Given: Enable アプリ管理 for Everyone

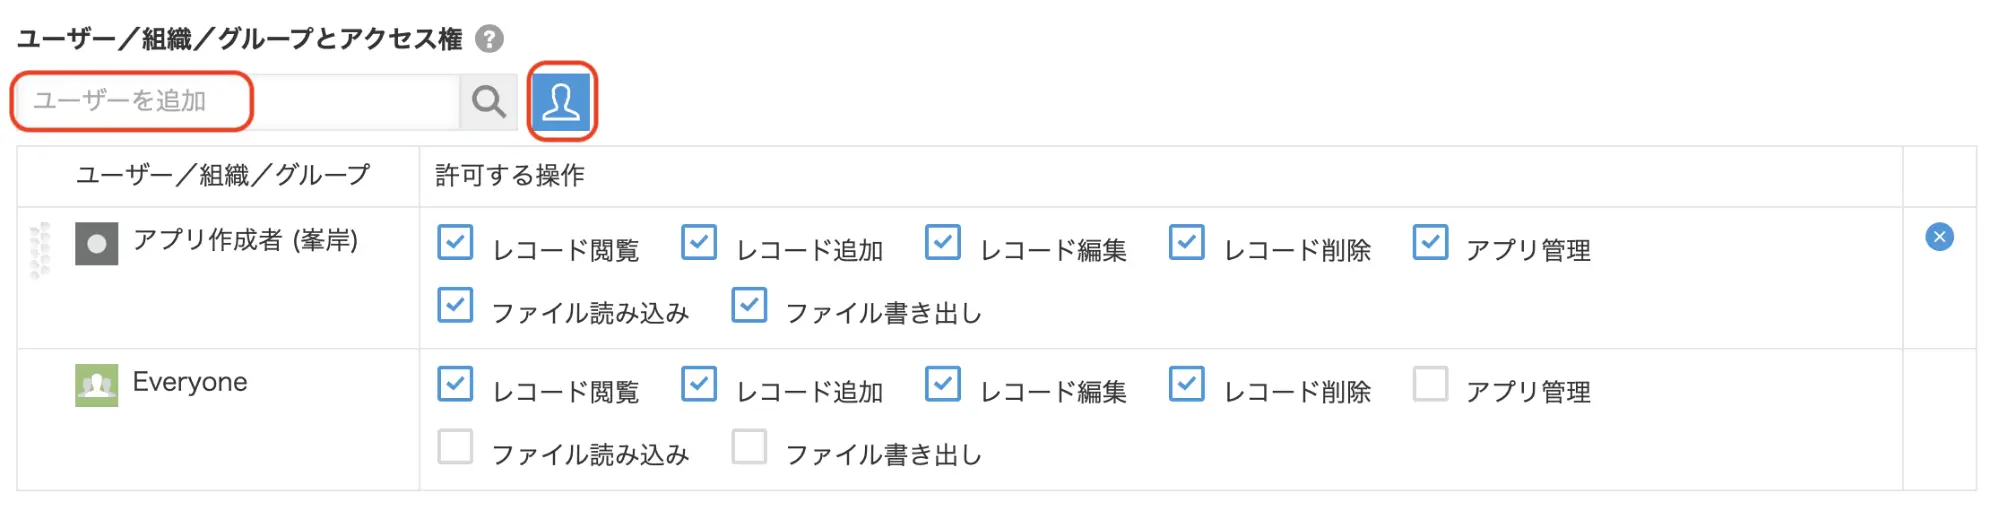Looking at the screenshot, I should point(1430,384).
